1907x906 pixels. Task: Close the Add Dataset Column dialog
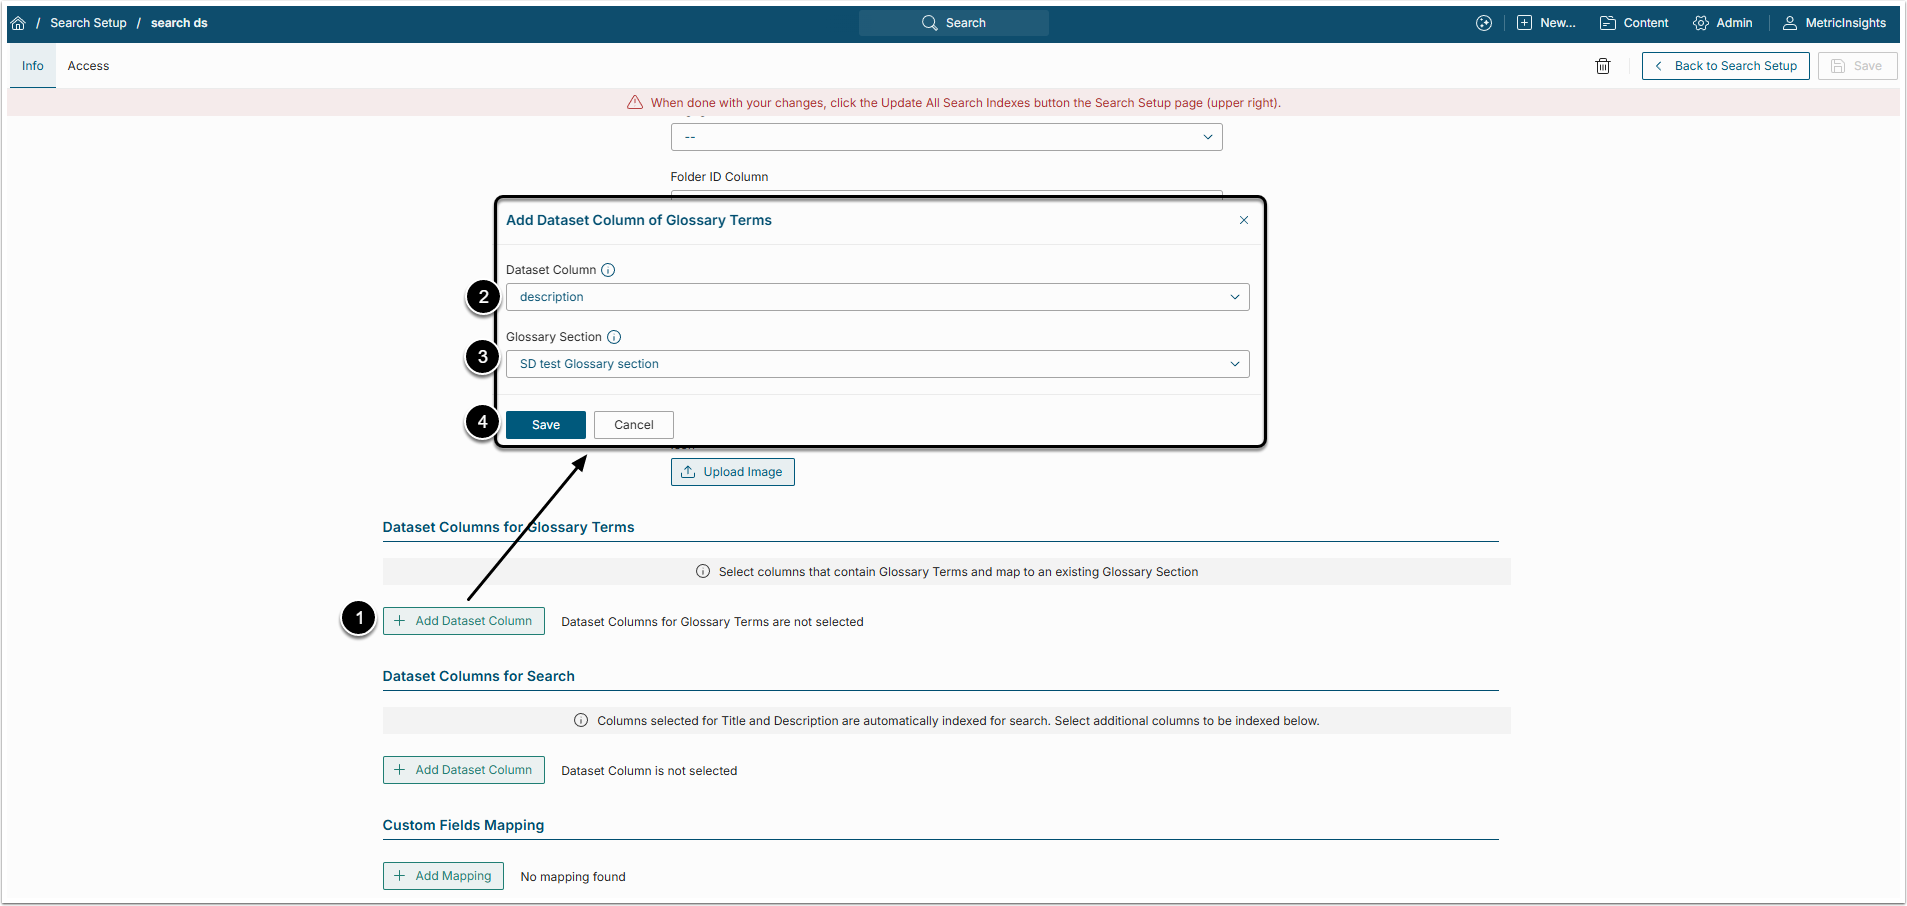tap(1244, 220)
